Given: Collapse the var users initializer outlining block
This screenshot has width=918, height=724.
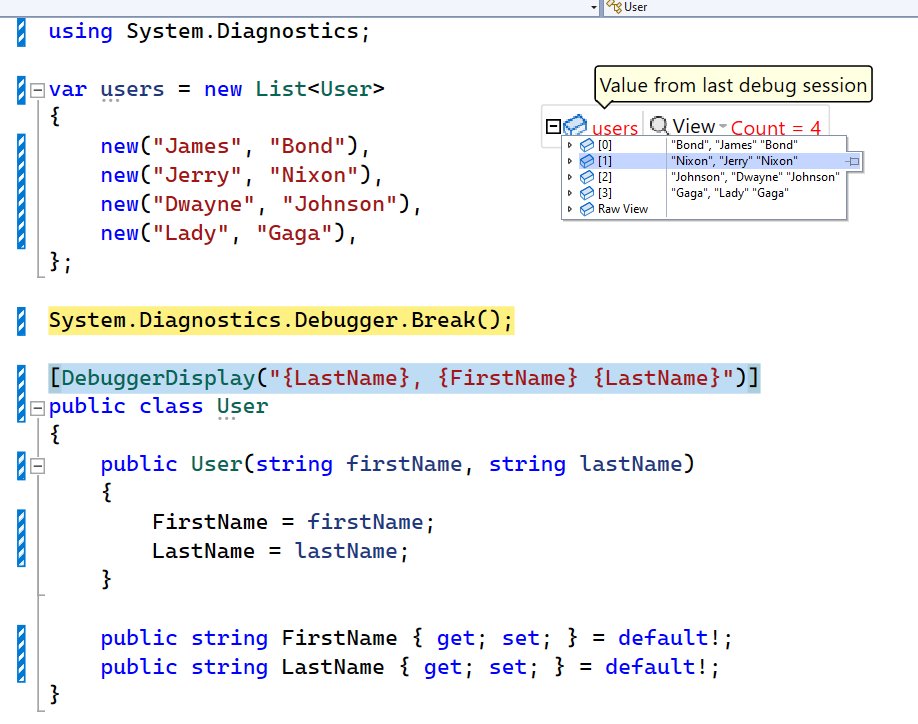Looking at the screenshot, I should coord(37,90).
